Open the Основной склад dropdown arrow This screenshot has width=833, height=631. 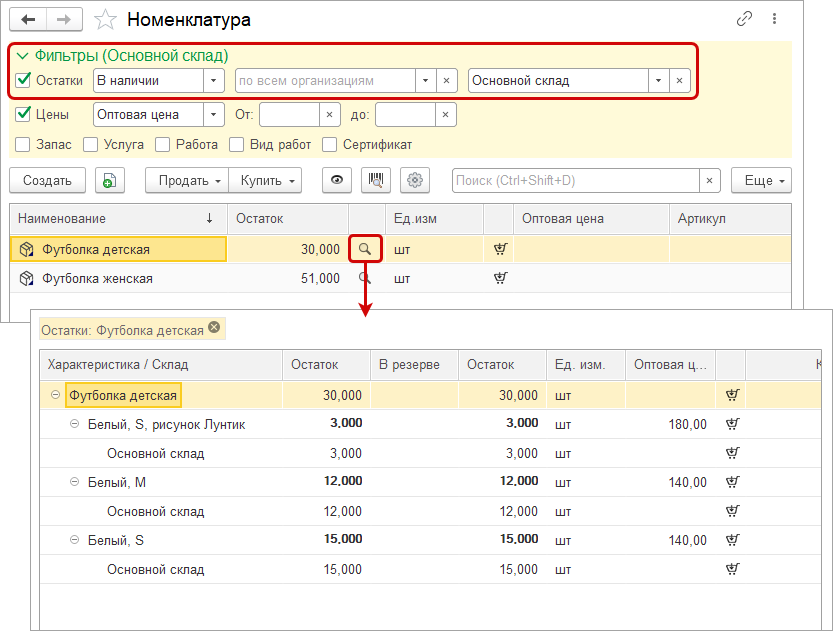click(658, 81)
